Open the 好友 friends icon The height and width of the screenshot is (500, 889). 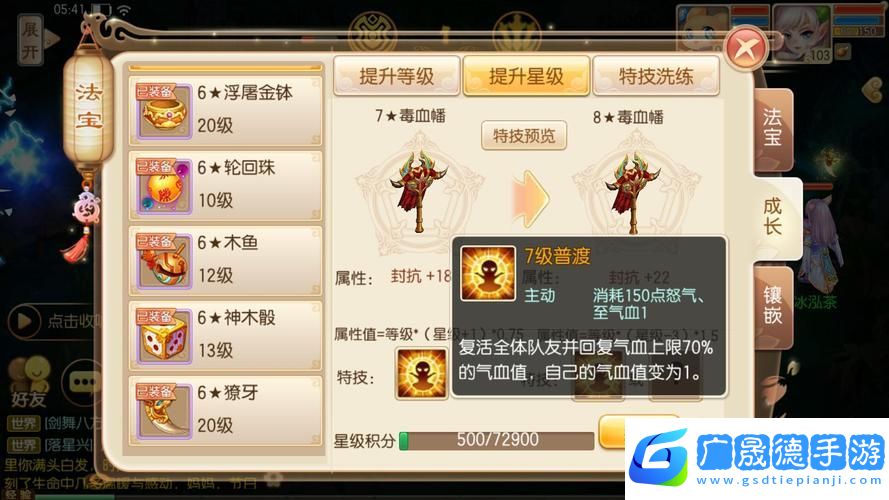29,382
